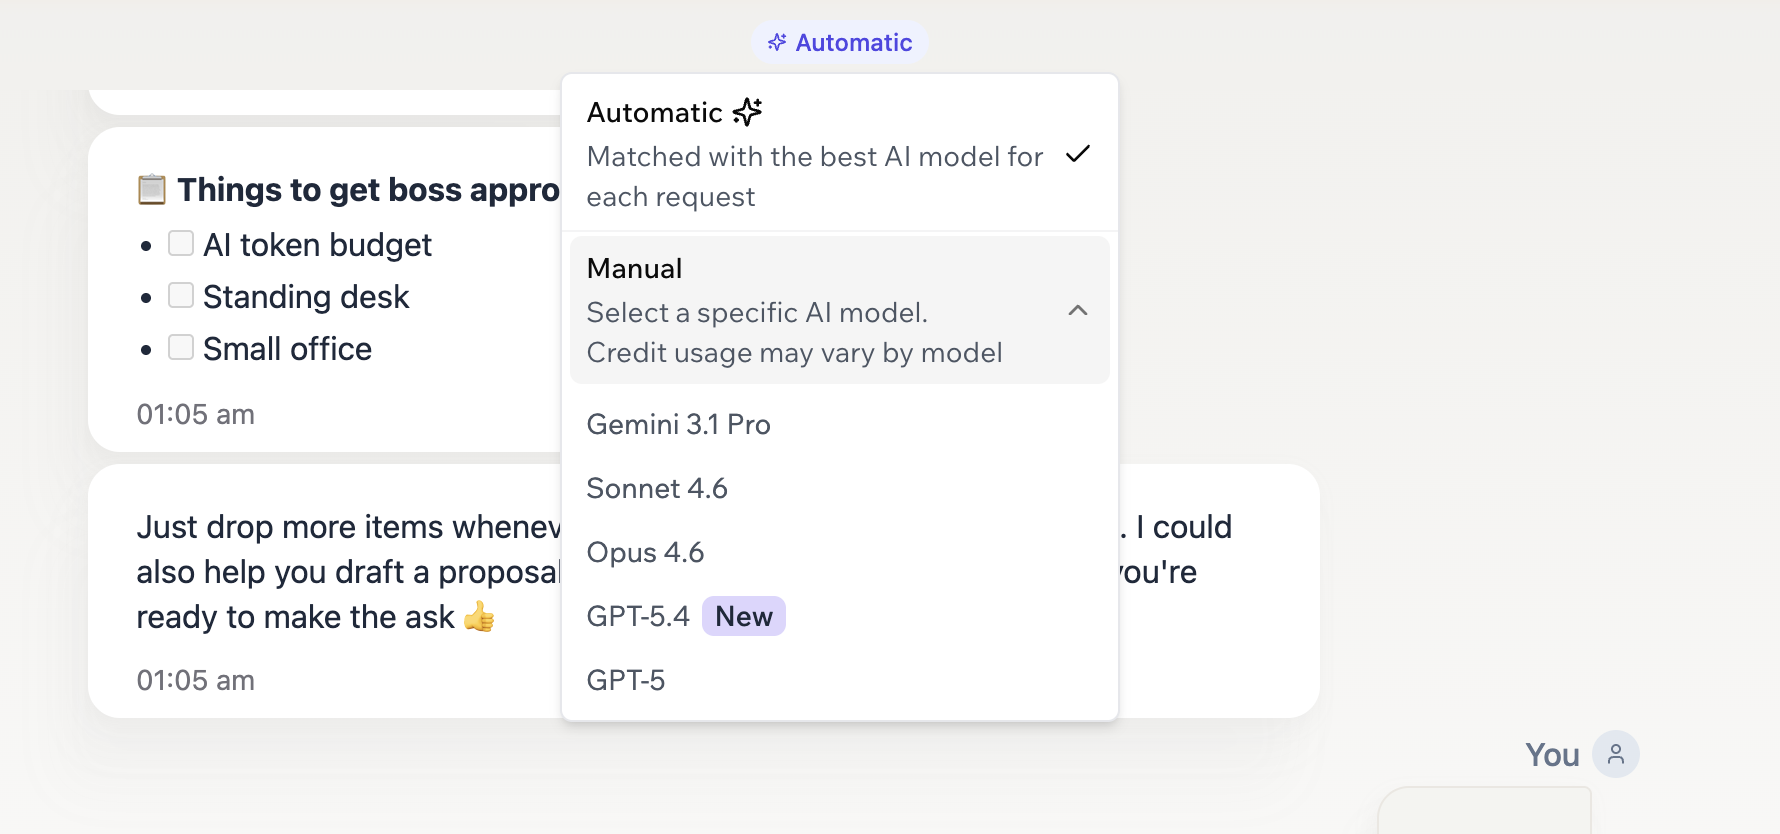Click the sparkle icon beside Automatic heading
The height and width of the screenshot is (834, 1780).
[747, 112]
